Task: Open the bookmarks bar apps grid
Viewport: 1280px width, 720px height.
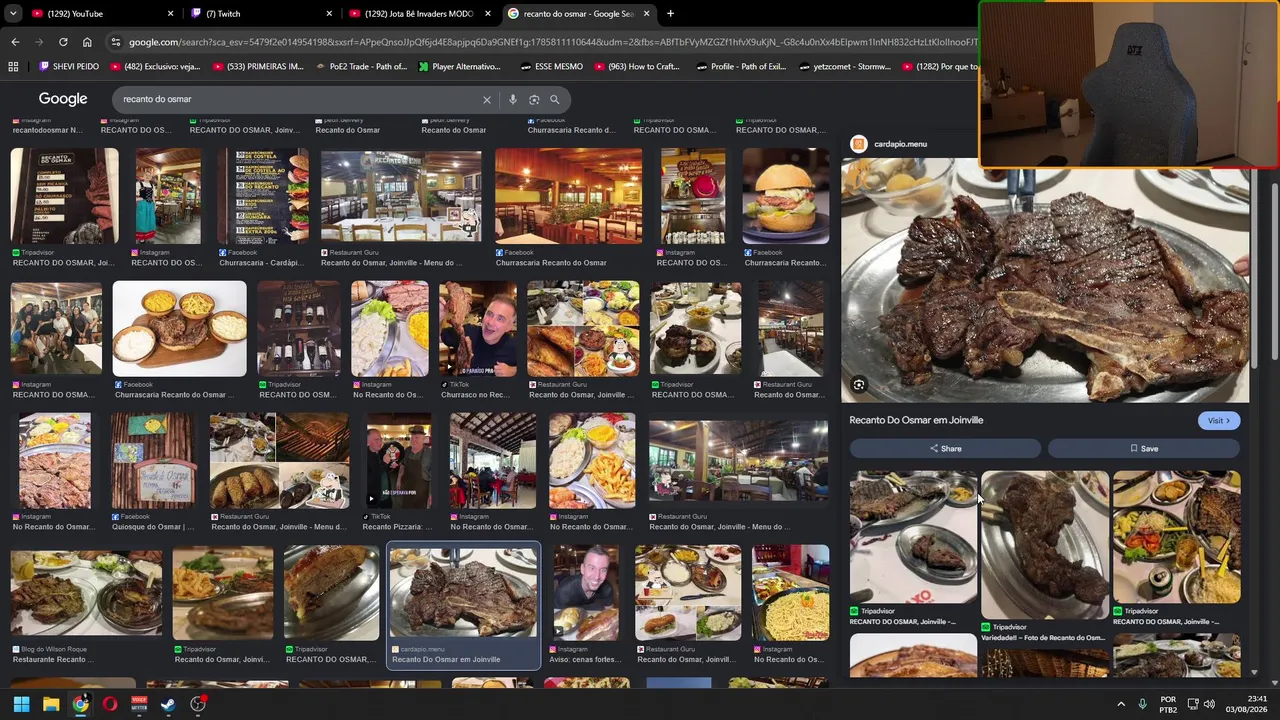Action: click(x=13, y=67)
